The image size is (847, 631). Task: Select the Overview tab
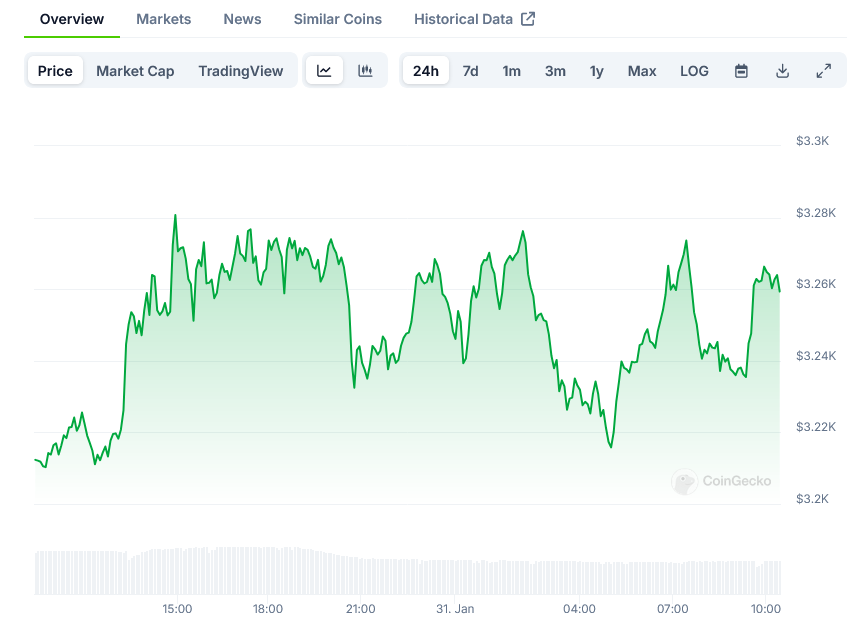(72, 19)
